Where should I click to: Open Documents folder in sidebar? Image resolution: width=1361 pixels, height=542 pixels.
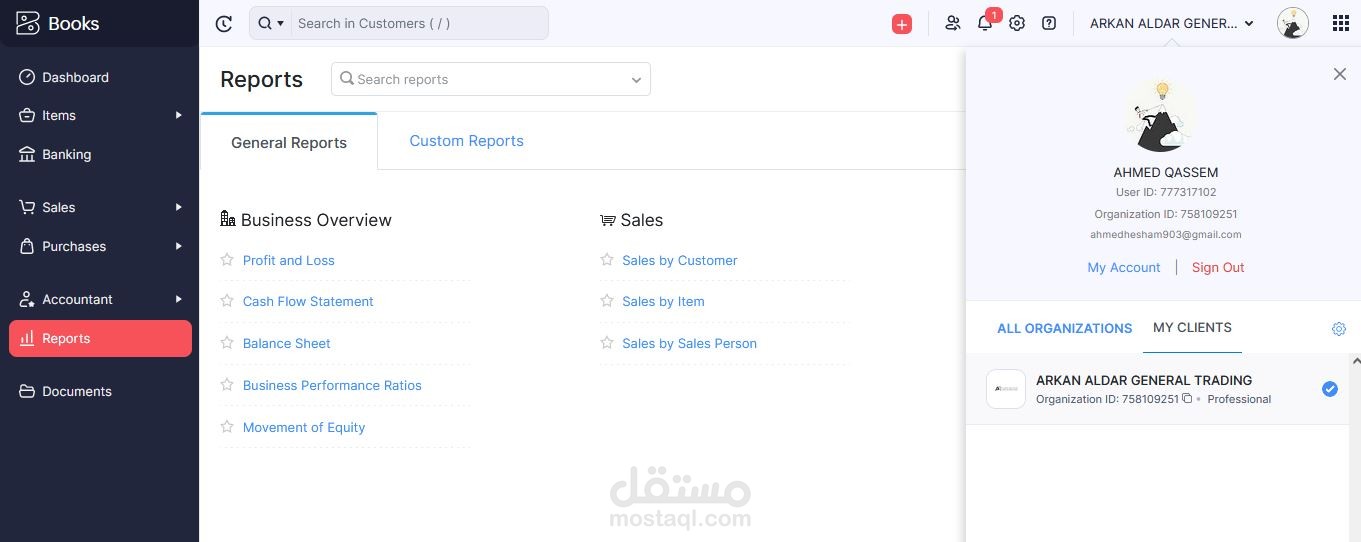(100, 391)
